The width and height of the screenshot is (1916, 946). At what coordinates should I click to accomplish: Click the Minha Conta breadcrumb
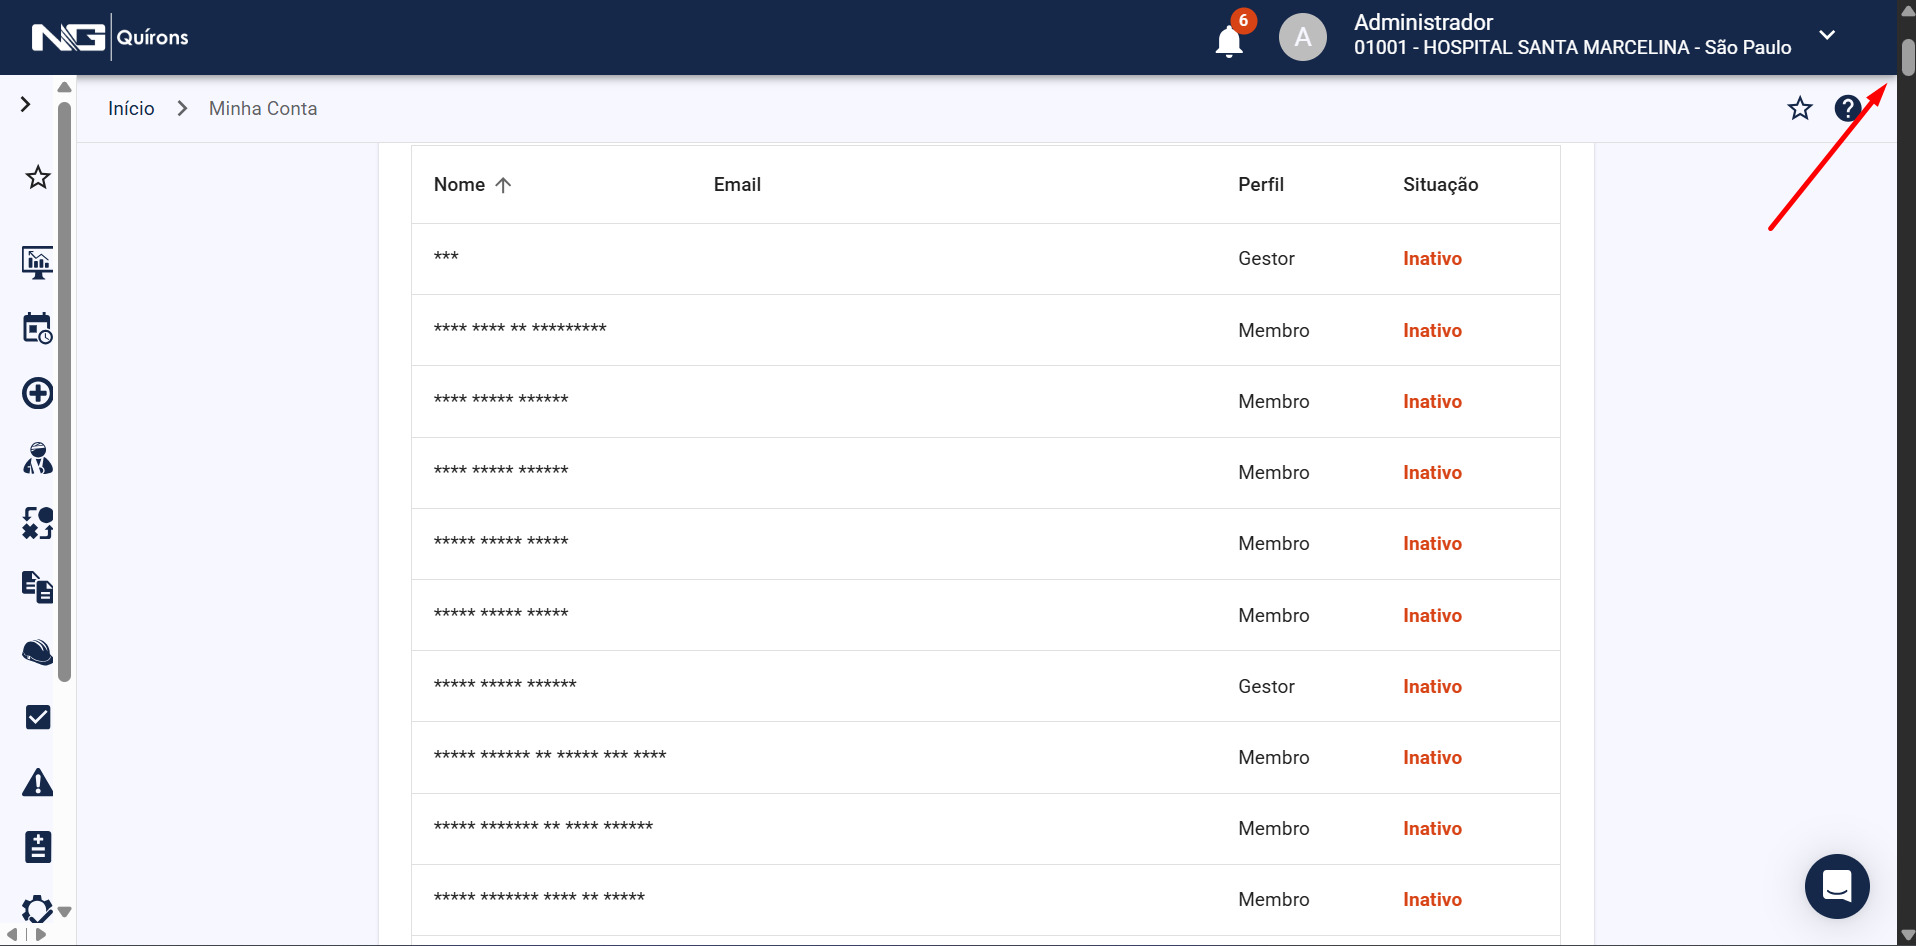263,108
